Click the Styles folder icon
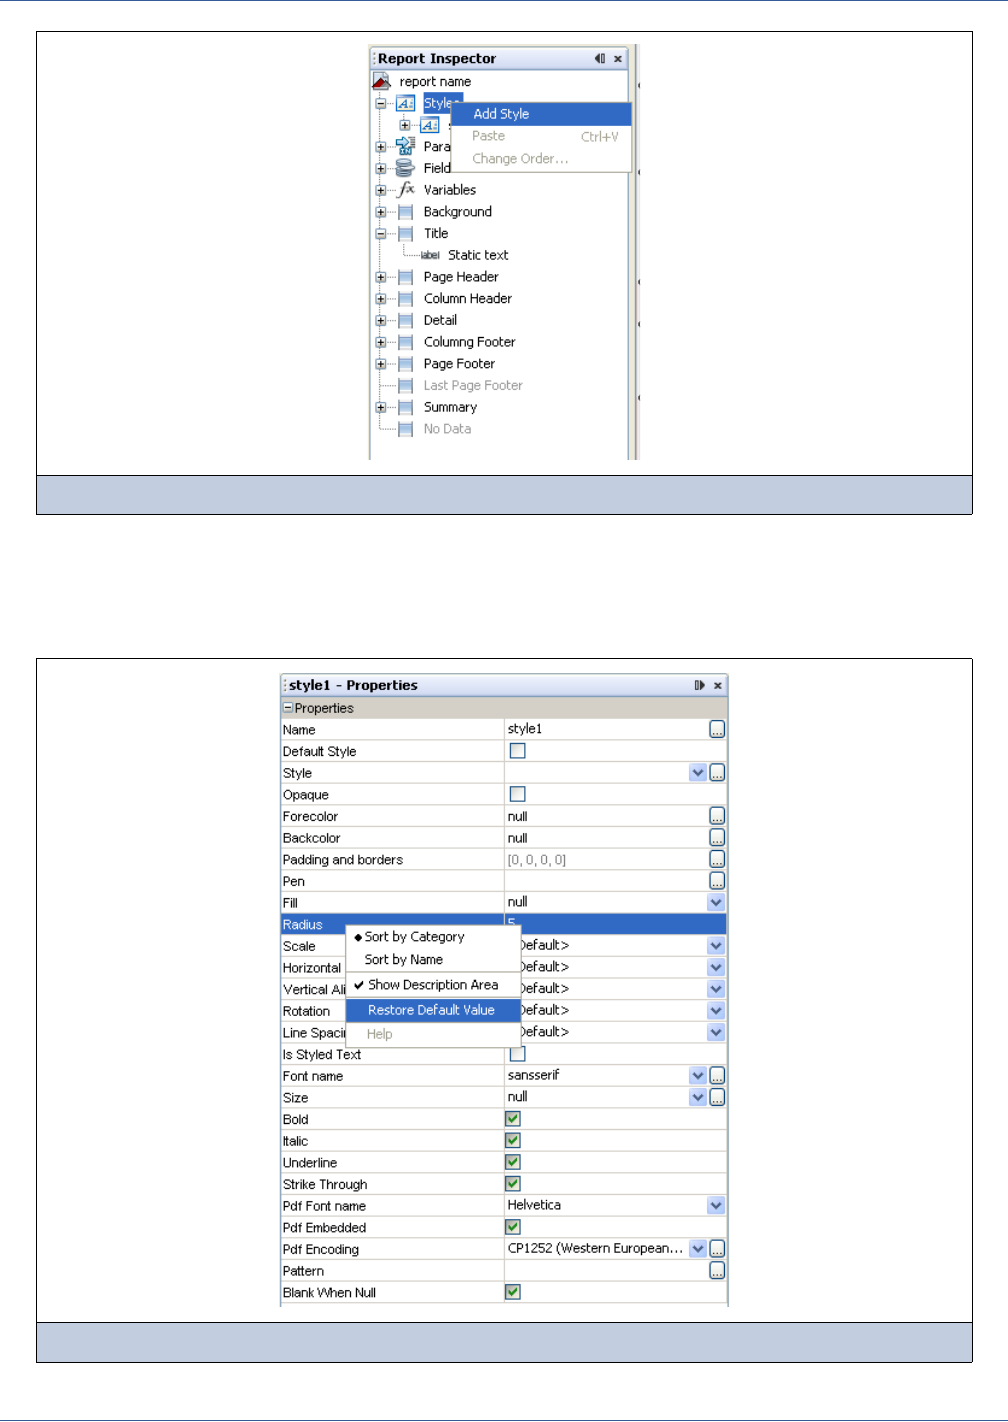Screen dimensions: 1008x1422 pos(405,103)
